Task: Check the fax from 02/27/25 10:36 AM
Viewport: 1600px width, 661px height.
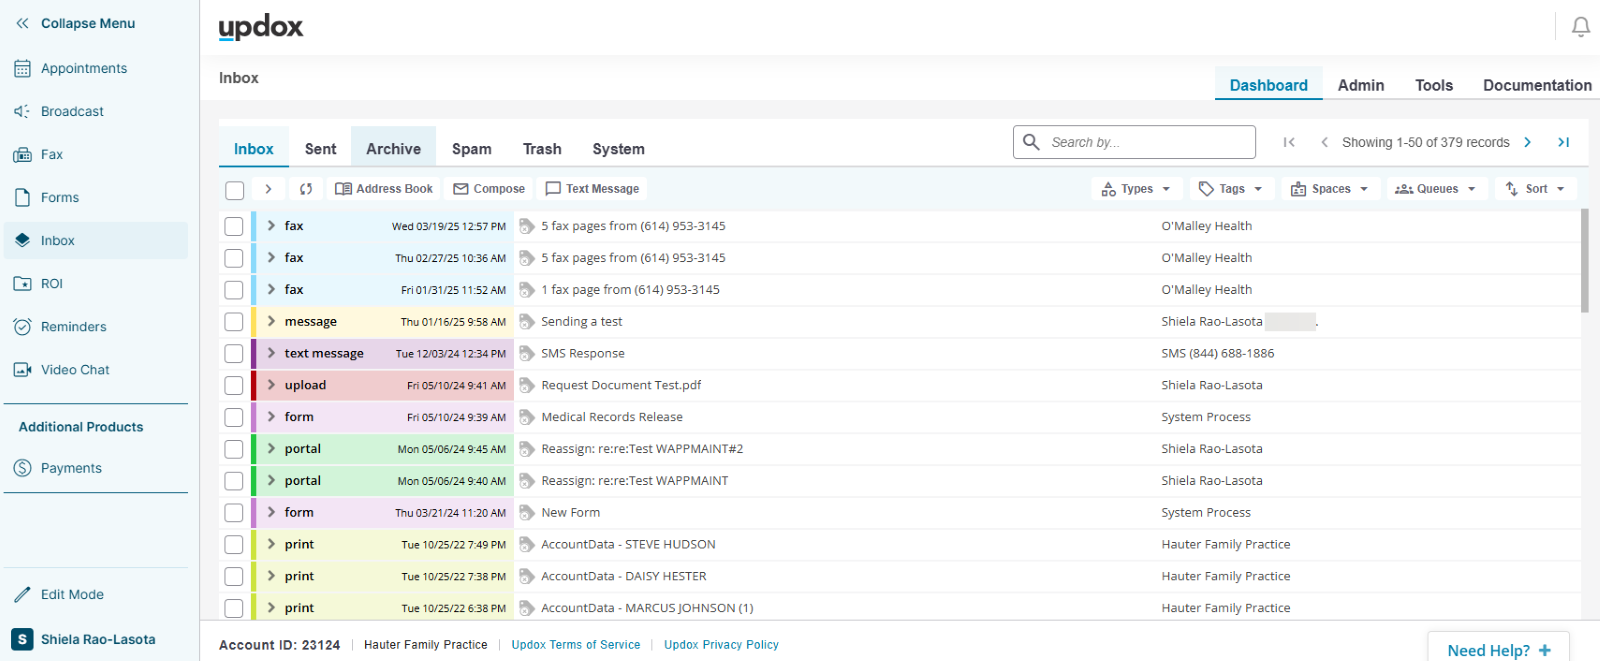Action: point(234,258)
